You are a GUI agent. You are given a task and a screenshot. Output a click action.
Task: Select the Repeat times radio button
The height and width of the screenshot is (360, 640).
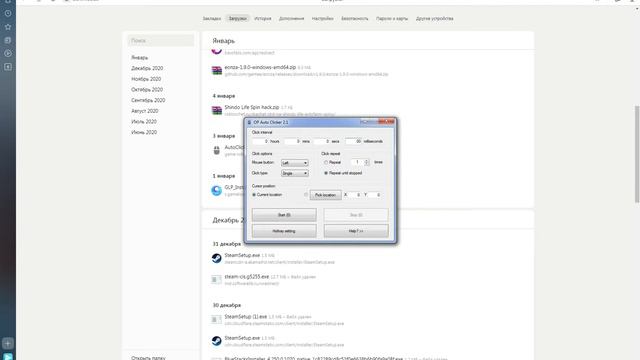pyautogui.click(x=326, y=162)
